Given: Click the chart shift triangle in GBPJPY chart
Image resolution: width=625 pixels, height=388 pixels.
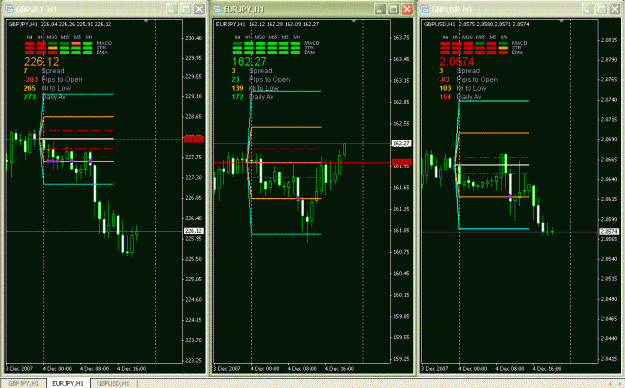Looking at the screenshot, I should click(x=146, y=20).
